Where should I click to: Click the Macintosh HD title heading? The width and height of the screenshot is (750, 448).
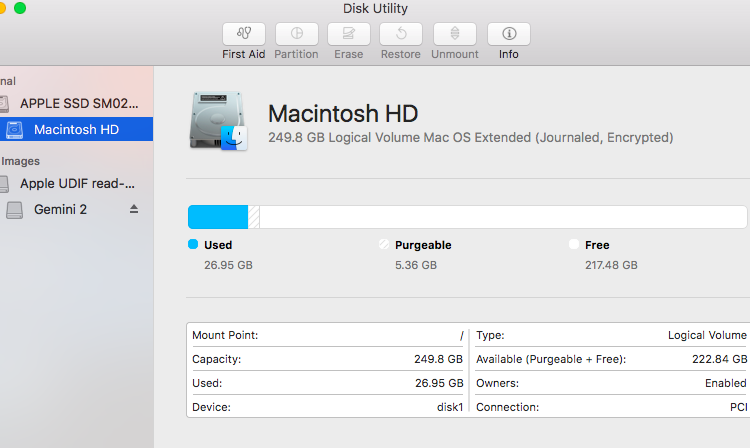(x=343, y=113)
